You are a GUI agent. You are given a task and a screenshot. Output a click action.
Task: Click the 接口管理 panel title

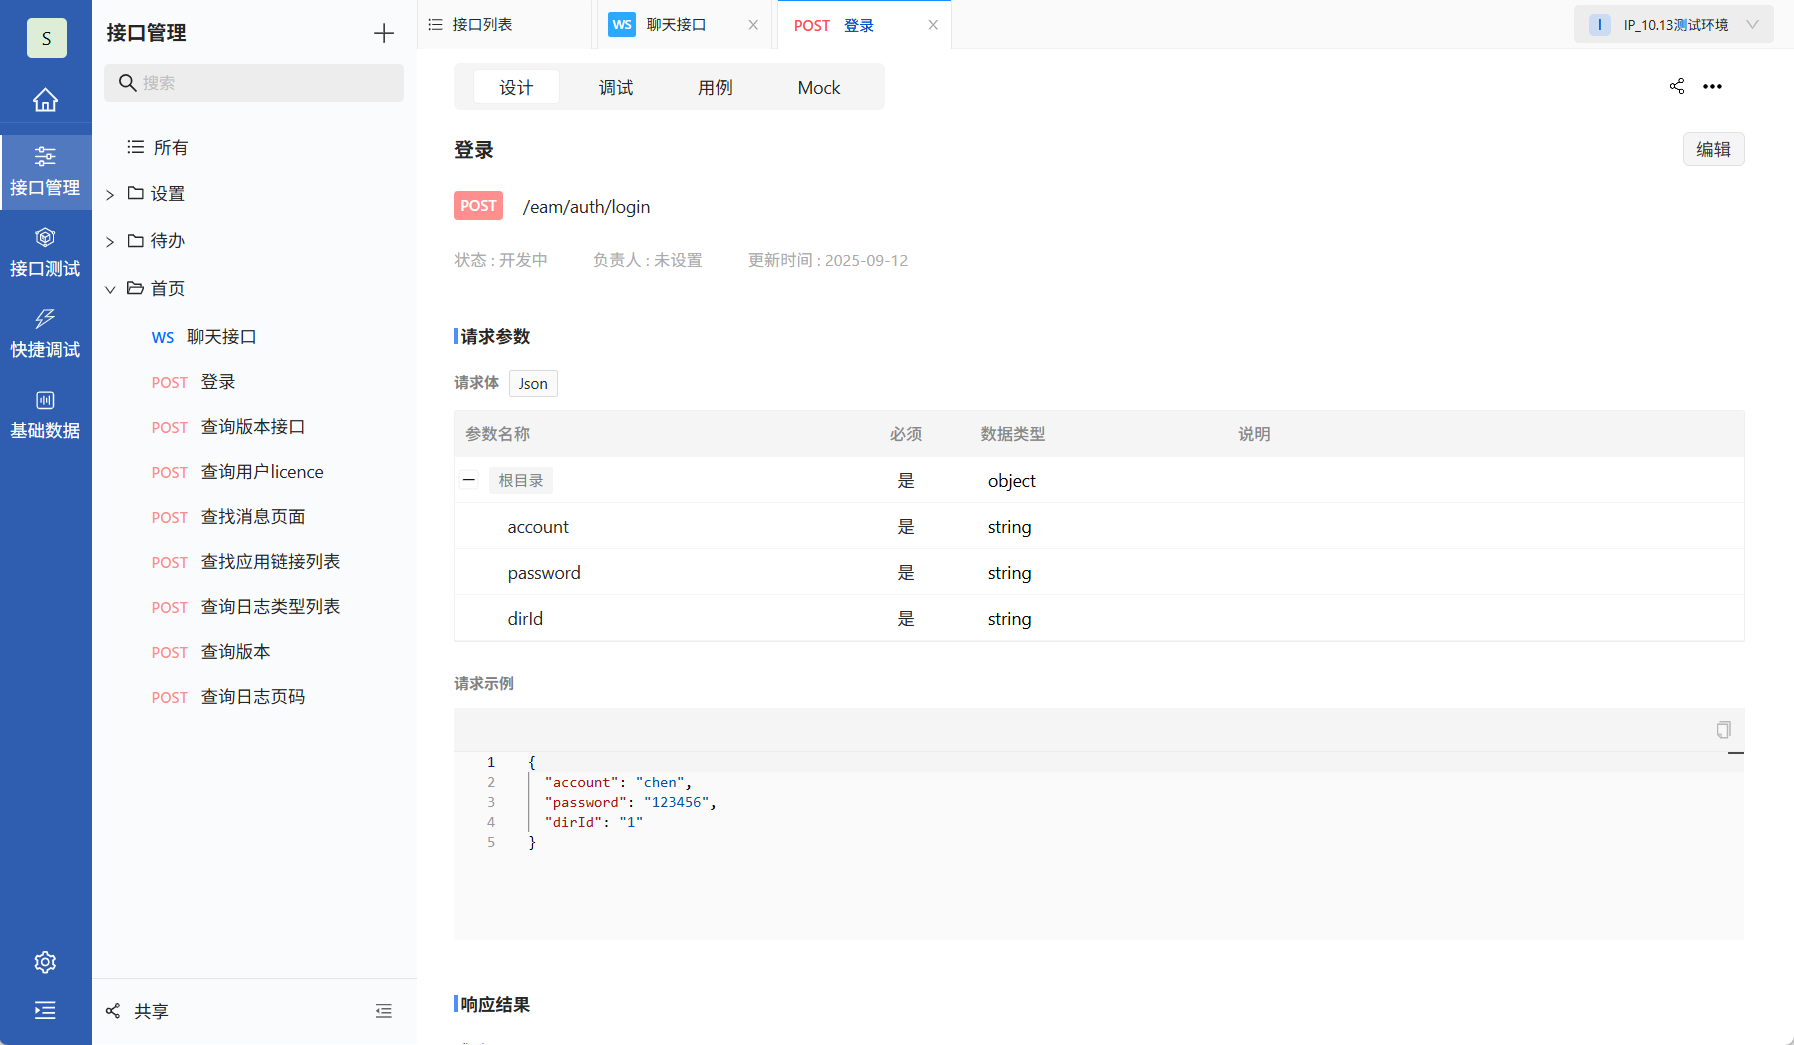147,33
